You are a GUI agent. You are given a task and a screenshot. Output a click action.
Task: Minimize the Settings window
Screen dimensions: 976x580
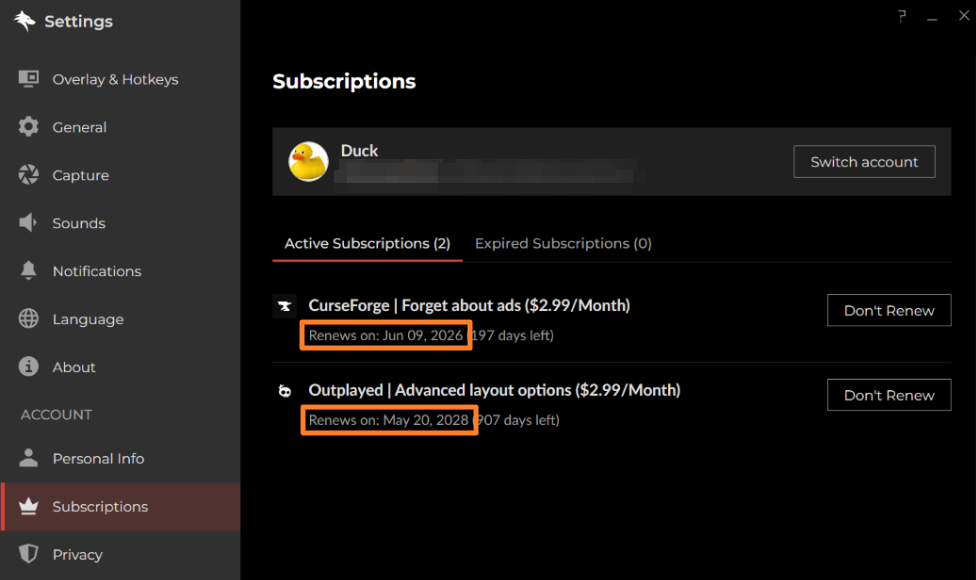[x=932, y=19]
